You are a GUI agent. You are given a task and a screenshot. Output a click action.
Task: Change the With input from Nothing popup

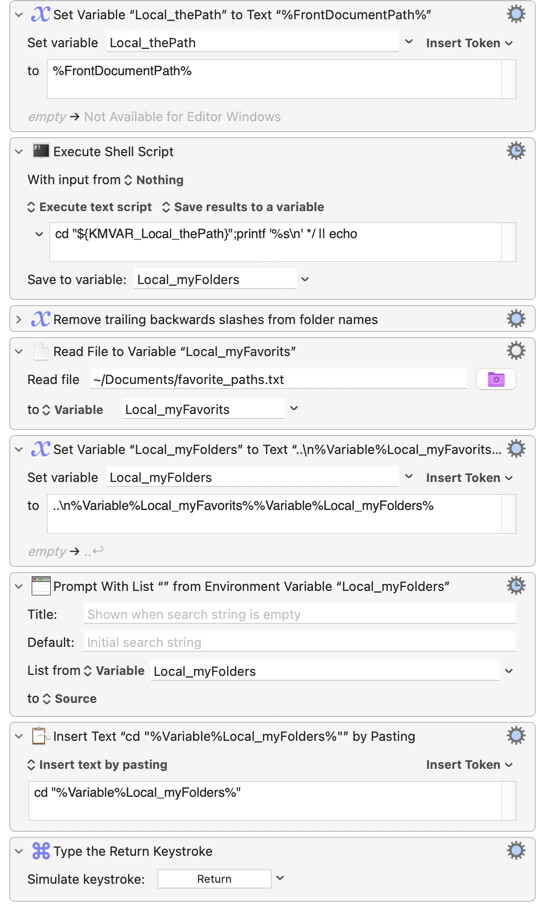154,180
